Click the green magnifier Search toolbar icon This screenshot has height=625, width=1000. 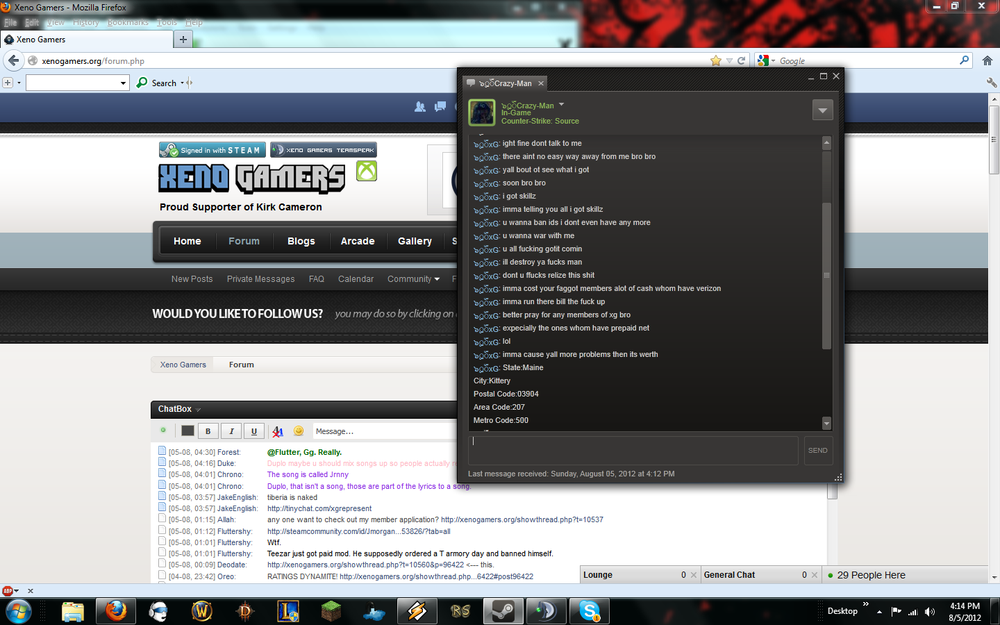coord(142,83)
